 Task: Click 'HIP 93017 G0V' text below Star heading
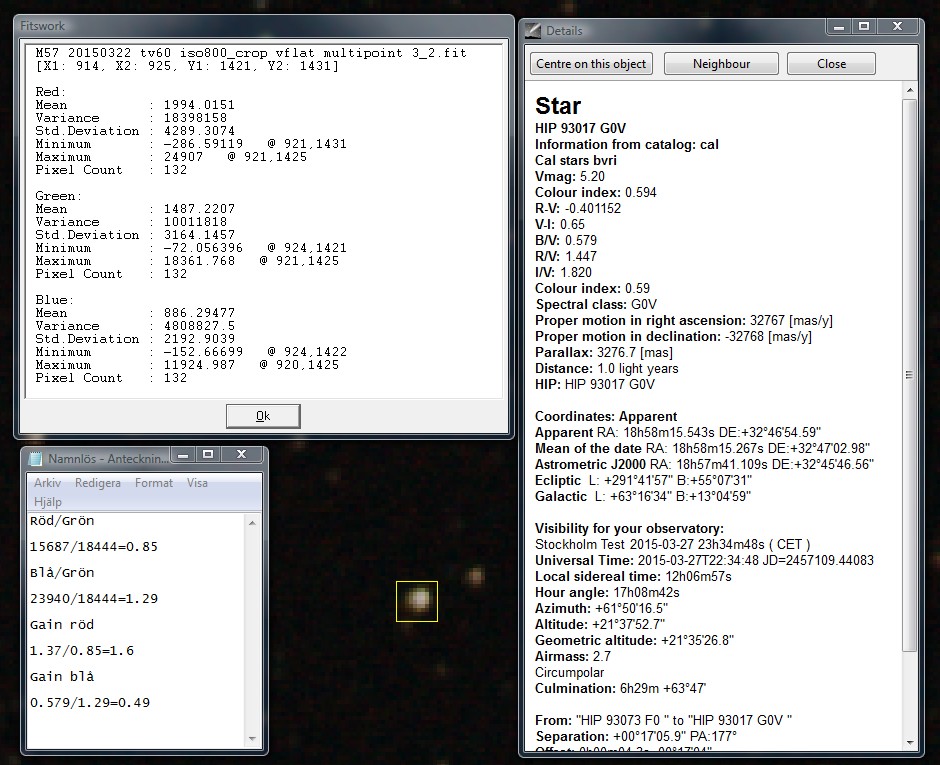pyautogui.click(x=580, y=128)
